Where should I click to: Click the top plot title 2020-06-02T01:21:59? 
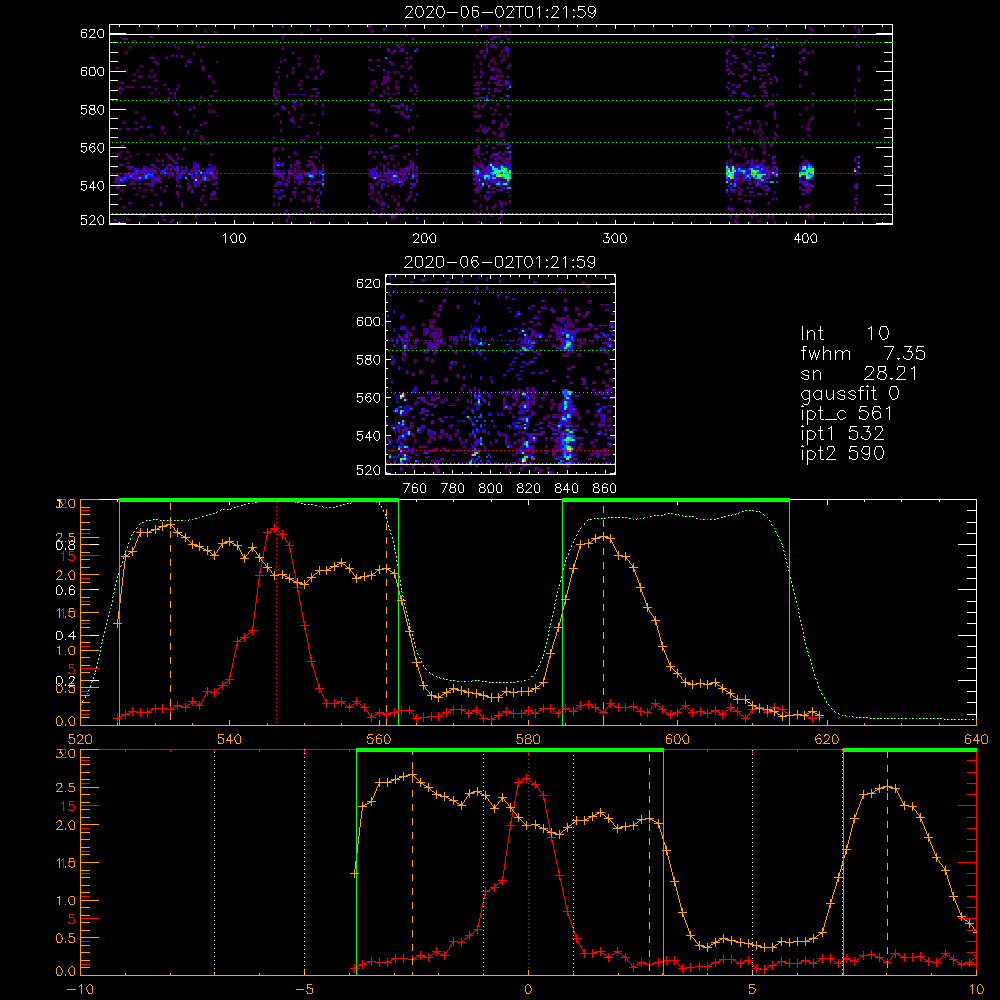coord(500,12)
